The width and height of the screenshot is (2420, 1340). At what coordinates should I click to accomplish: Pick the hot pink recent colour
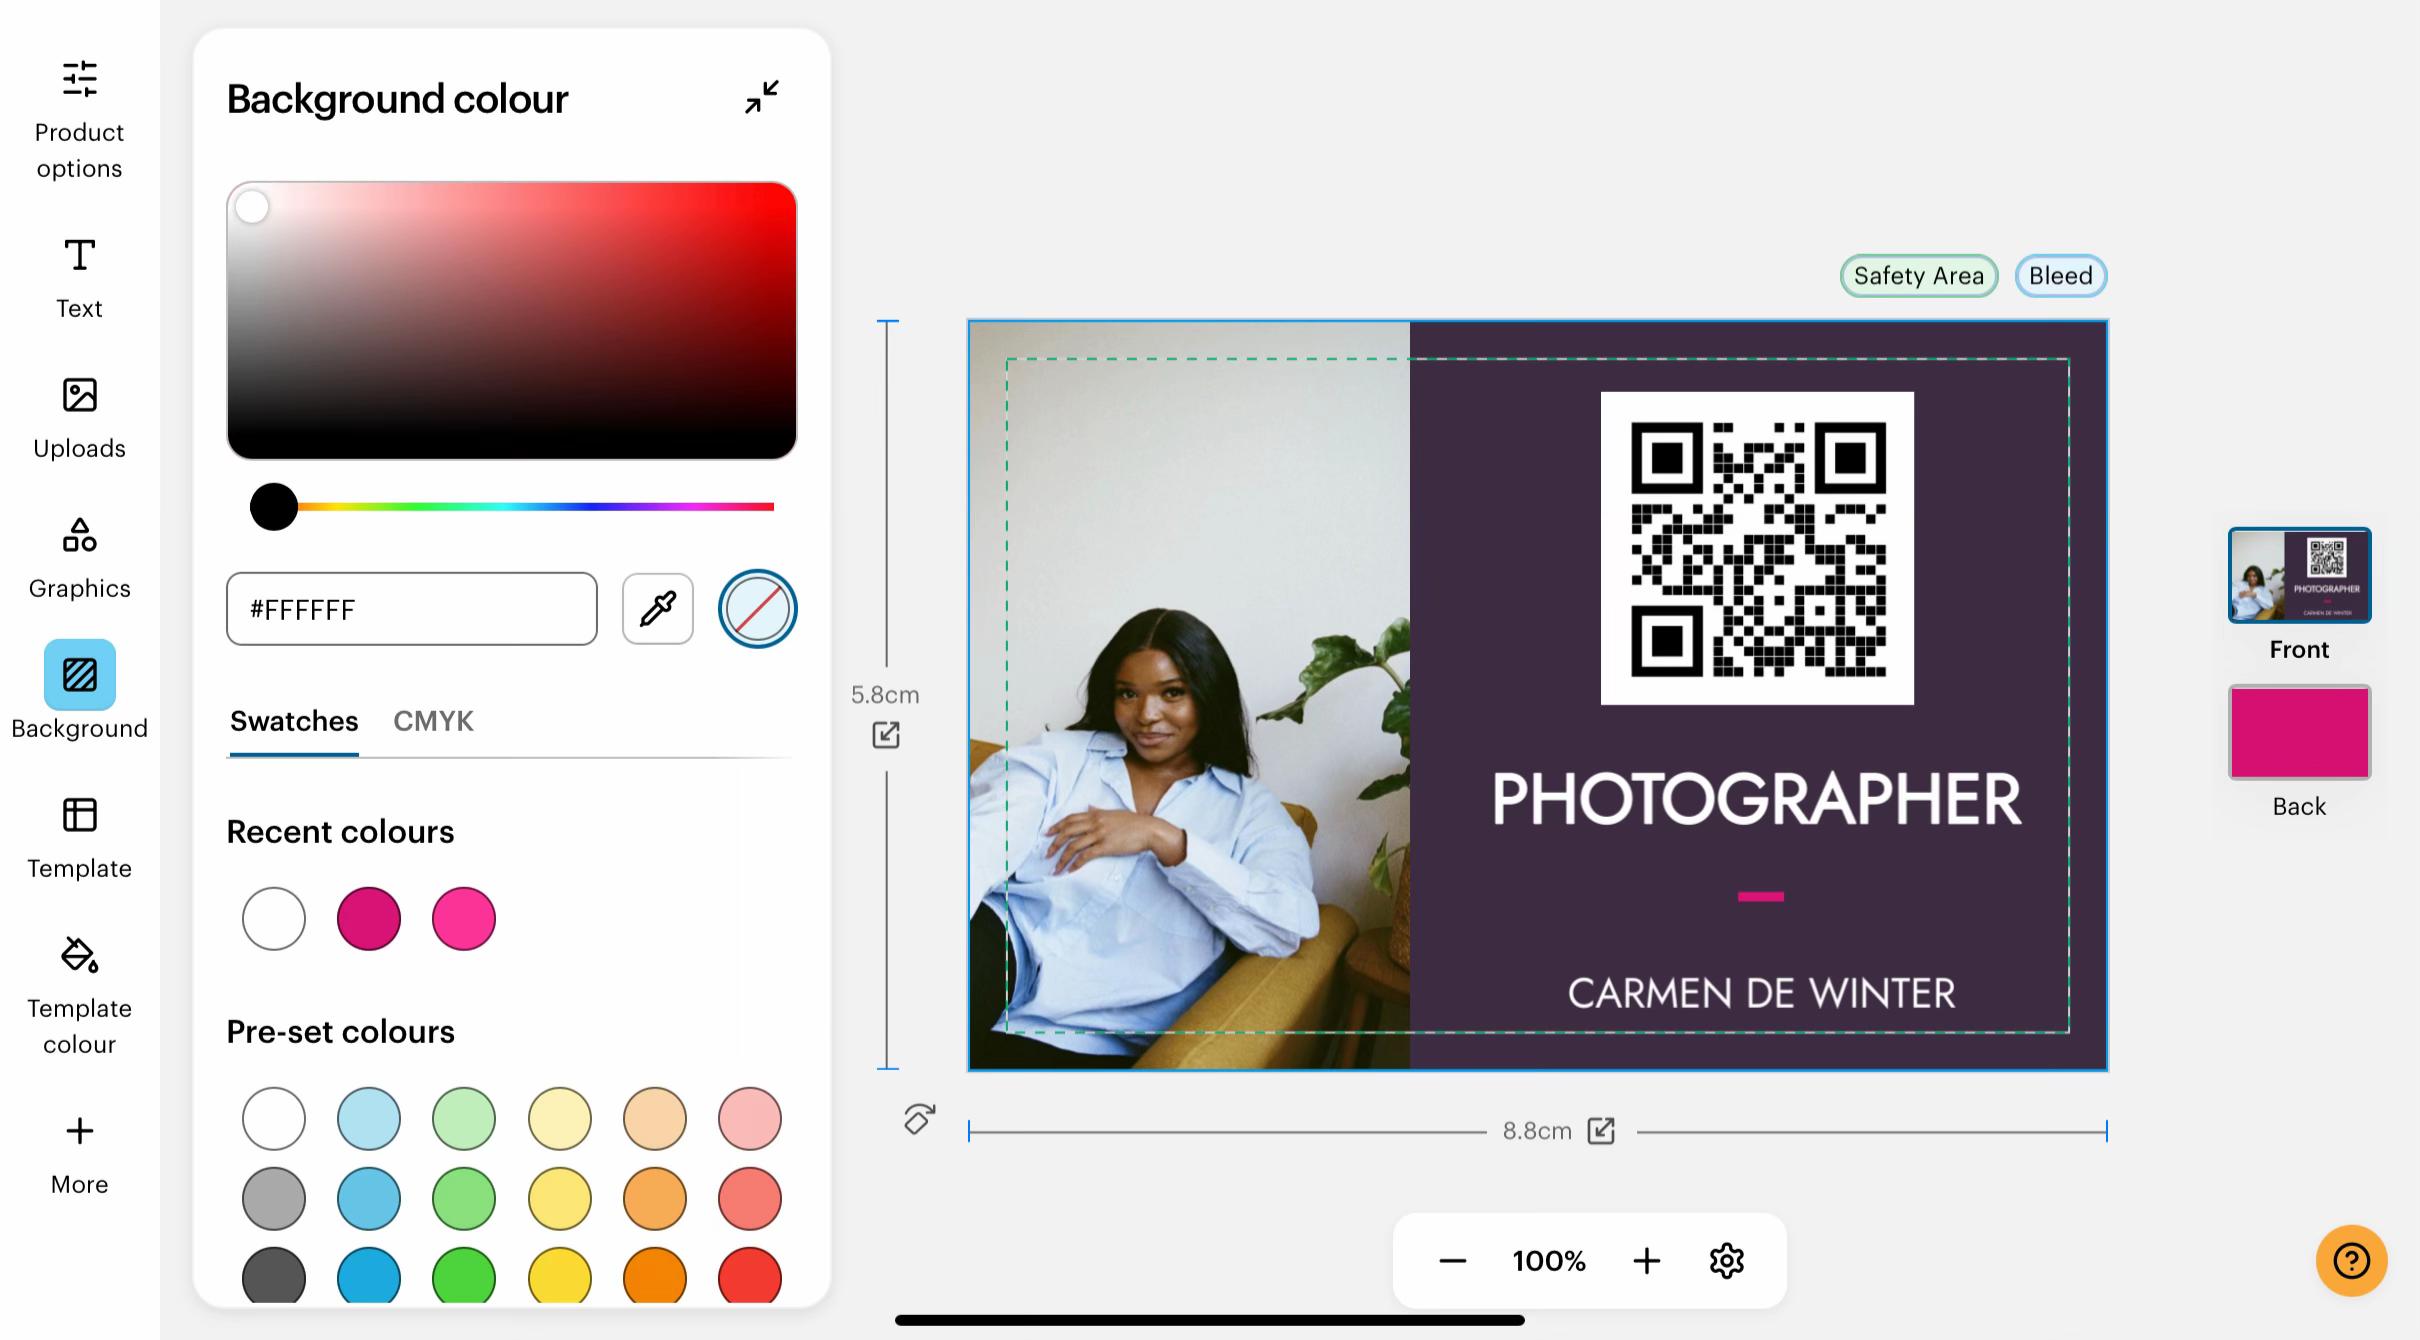464,918
